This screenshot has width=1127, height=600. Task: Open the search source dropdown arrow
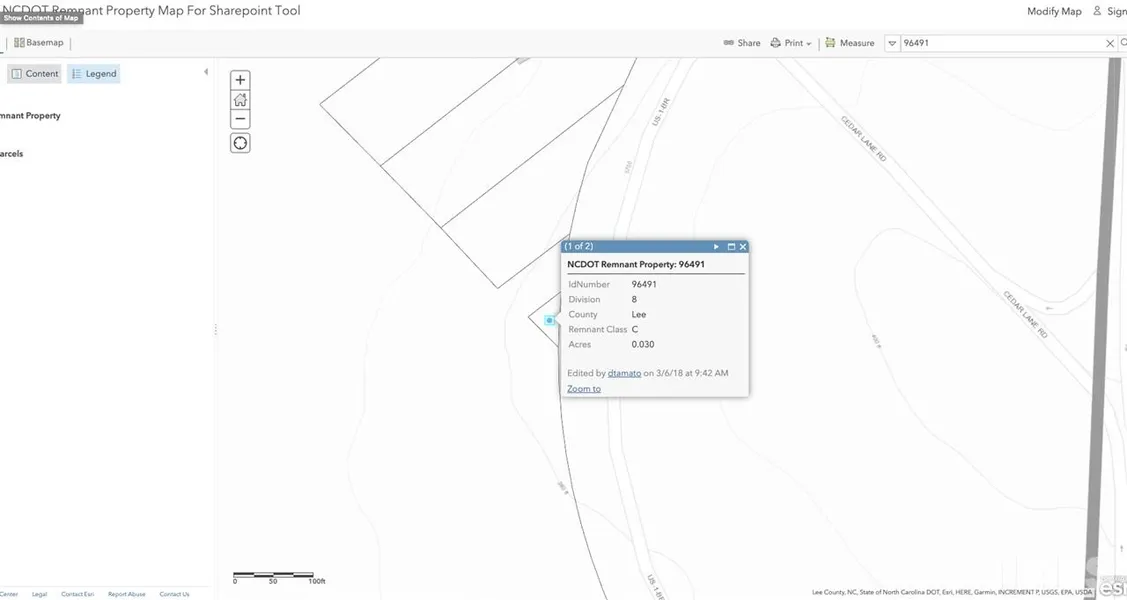coord(892,43)
